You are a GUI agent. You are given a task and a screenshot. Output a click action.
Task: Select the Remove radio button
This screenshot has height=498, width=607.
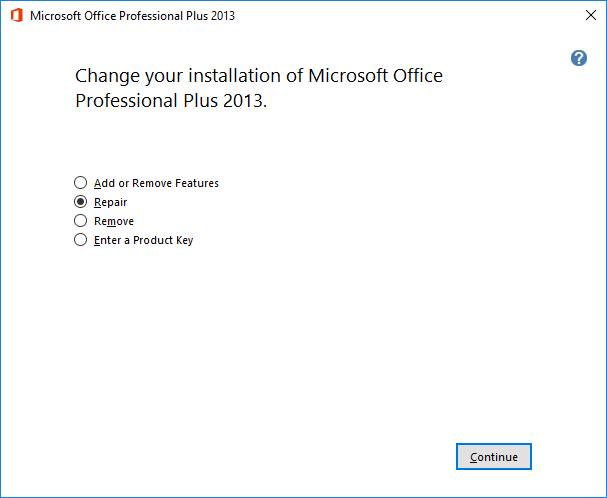(x=81, y=221)
